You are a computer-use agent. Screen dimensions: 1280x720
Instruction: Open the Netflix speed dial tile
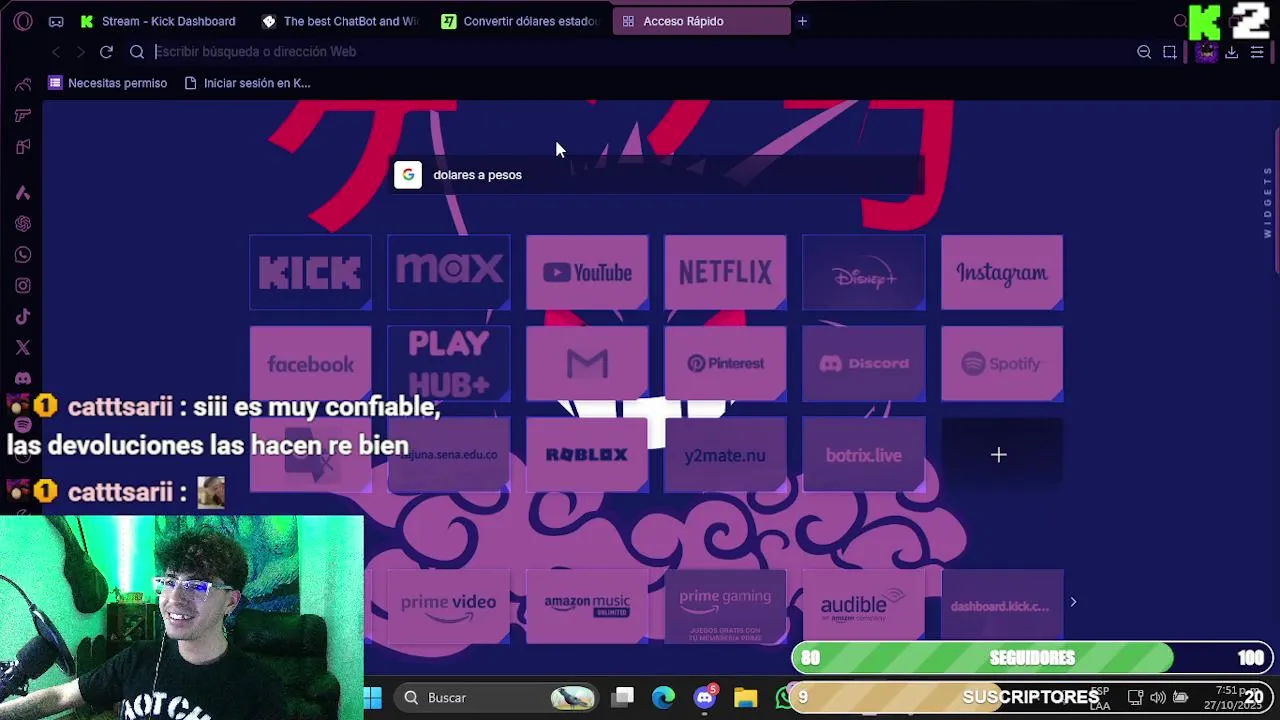[x=725, y=272]
